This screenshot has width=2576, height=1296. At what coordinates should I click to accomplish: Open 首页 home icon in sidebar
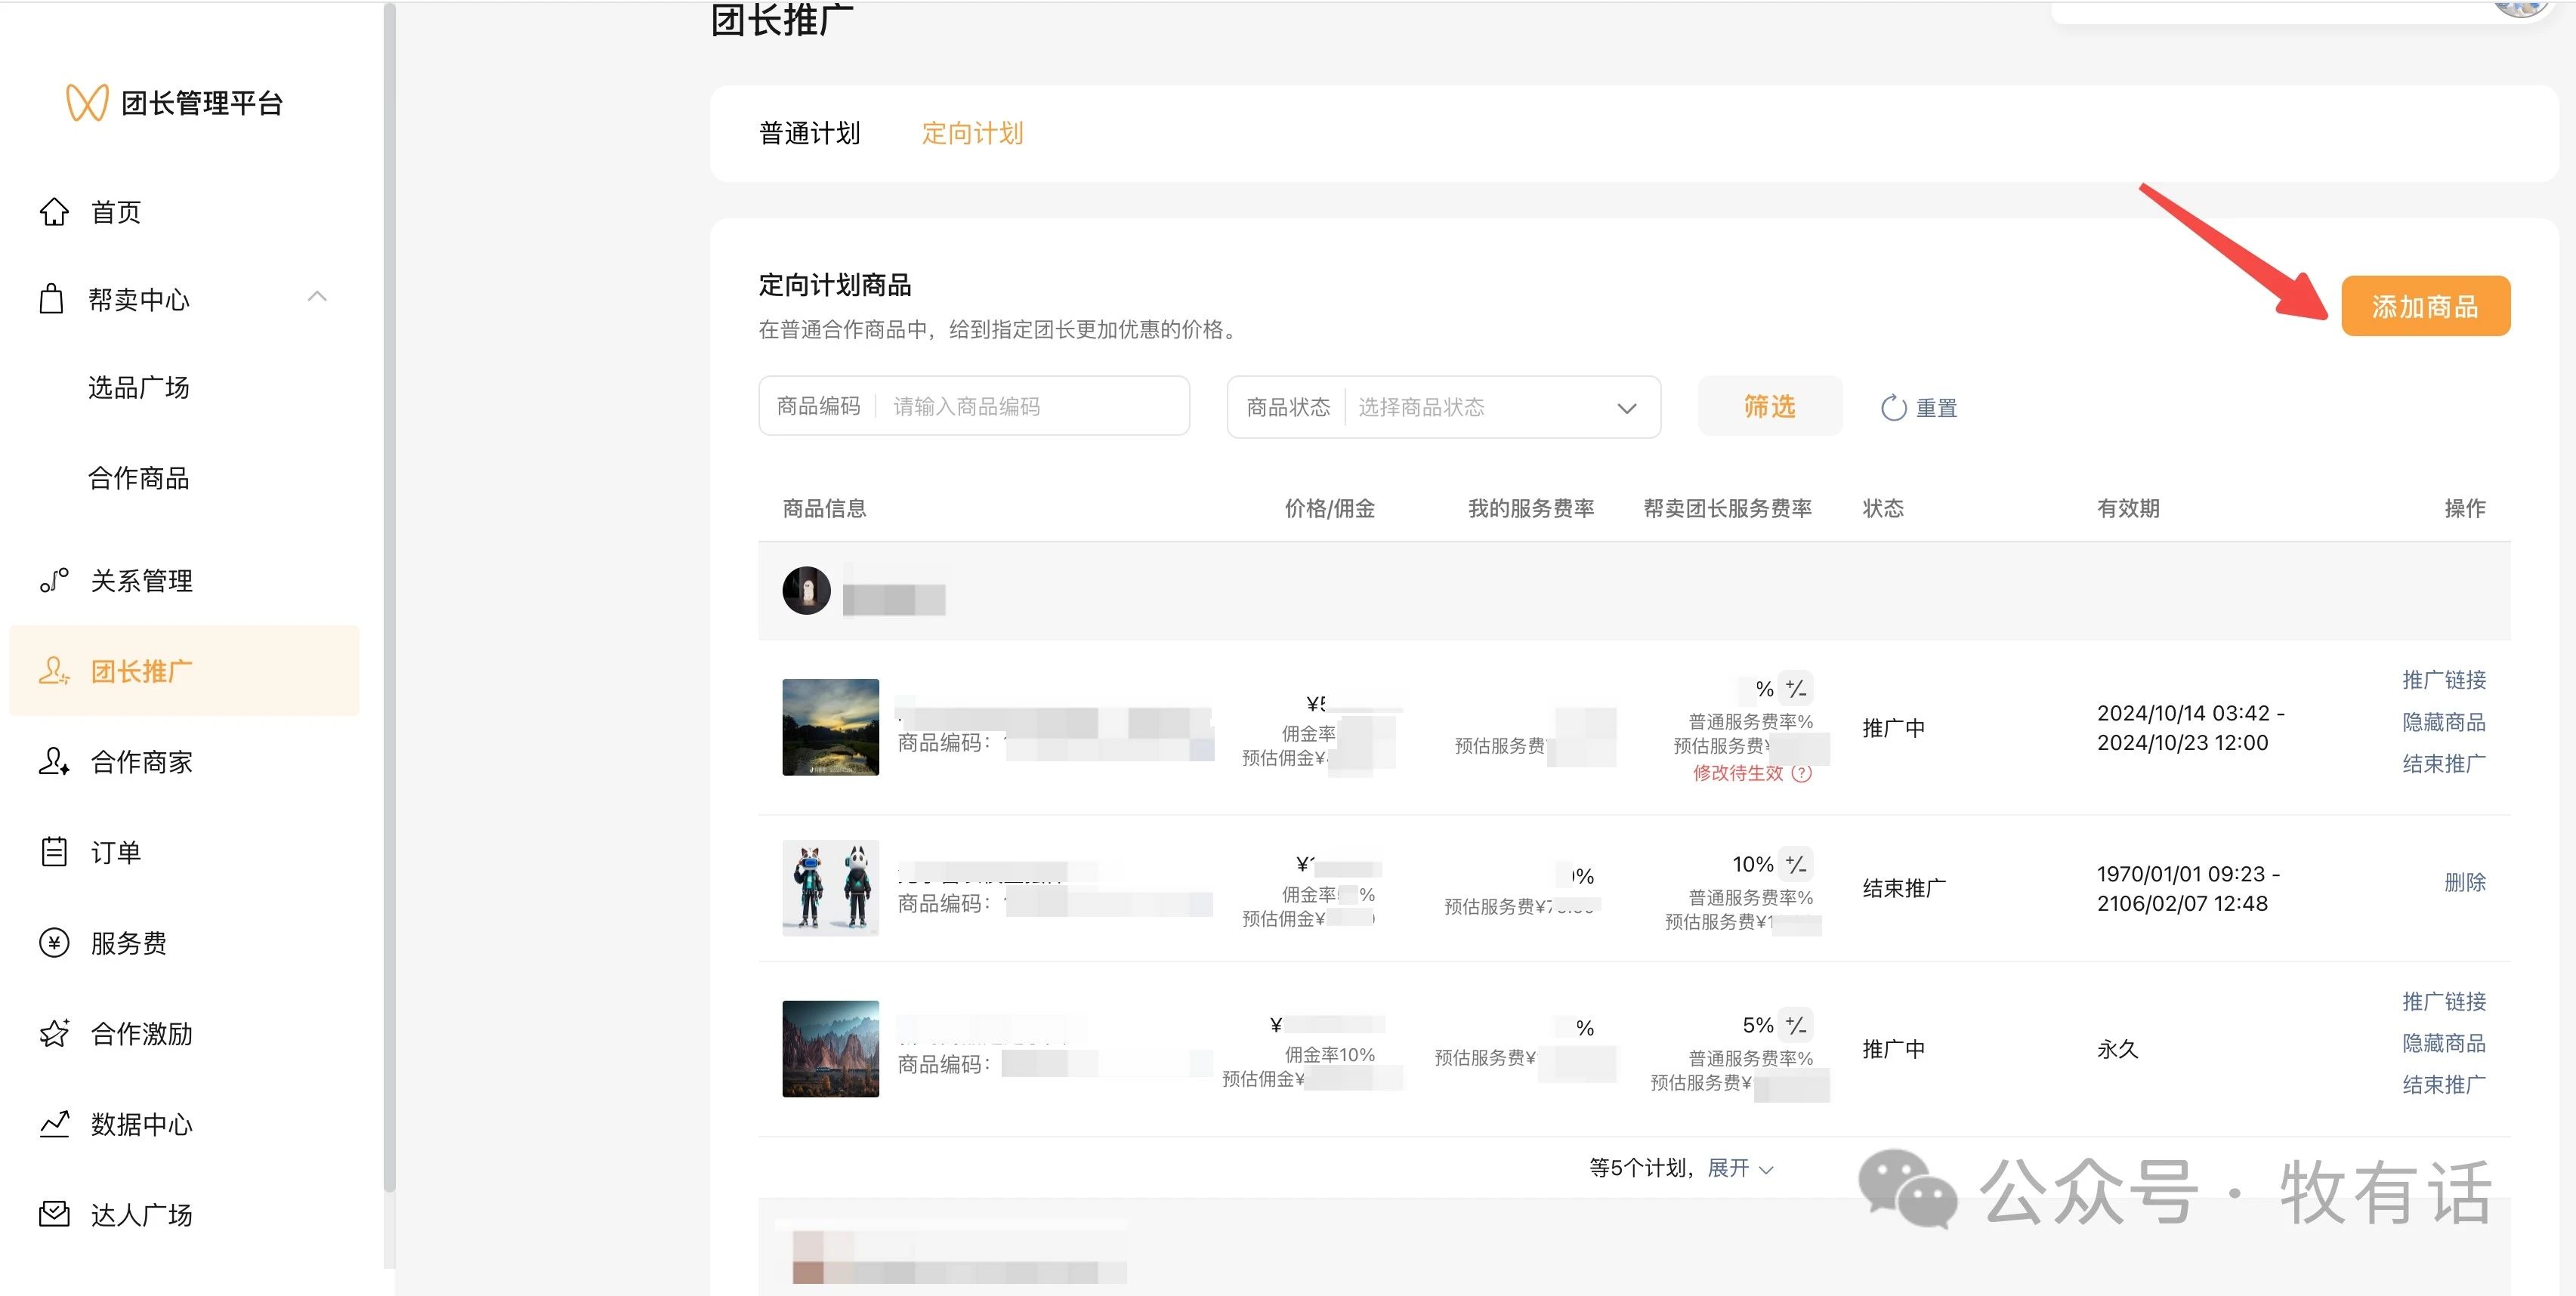(54, 211)
